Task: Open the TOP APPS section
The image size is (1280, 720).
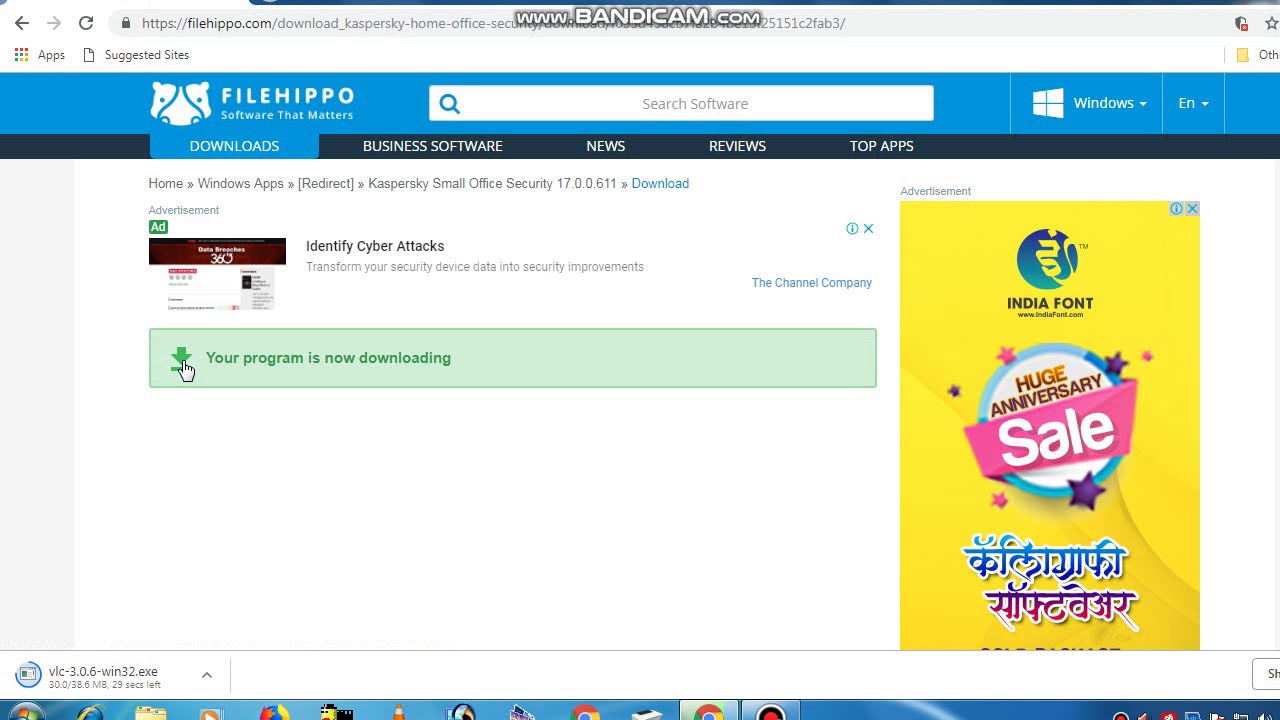Action: 881,146
